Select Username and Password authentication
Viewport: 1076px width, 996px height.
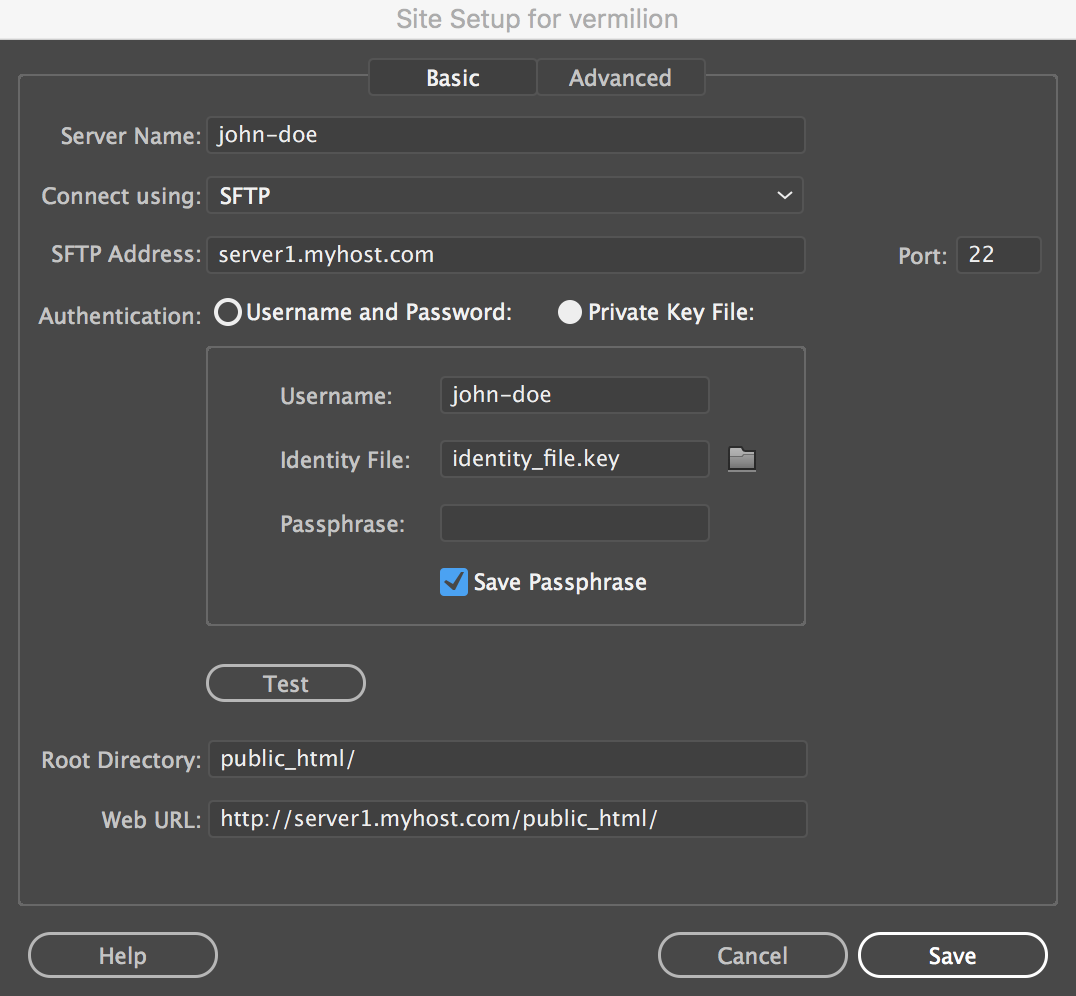point(227,312)
